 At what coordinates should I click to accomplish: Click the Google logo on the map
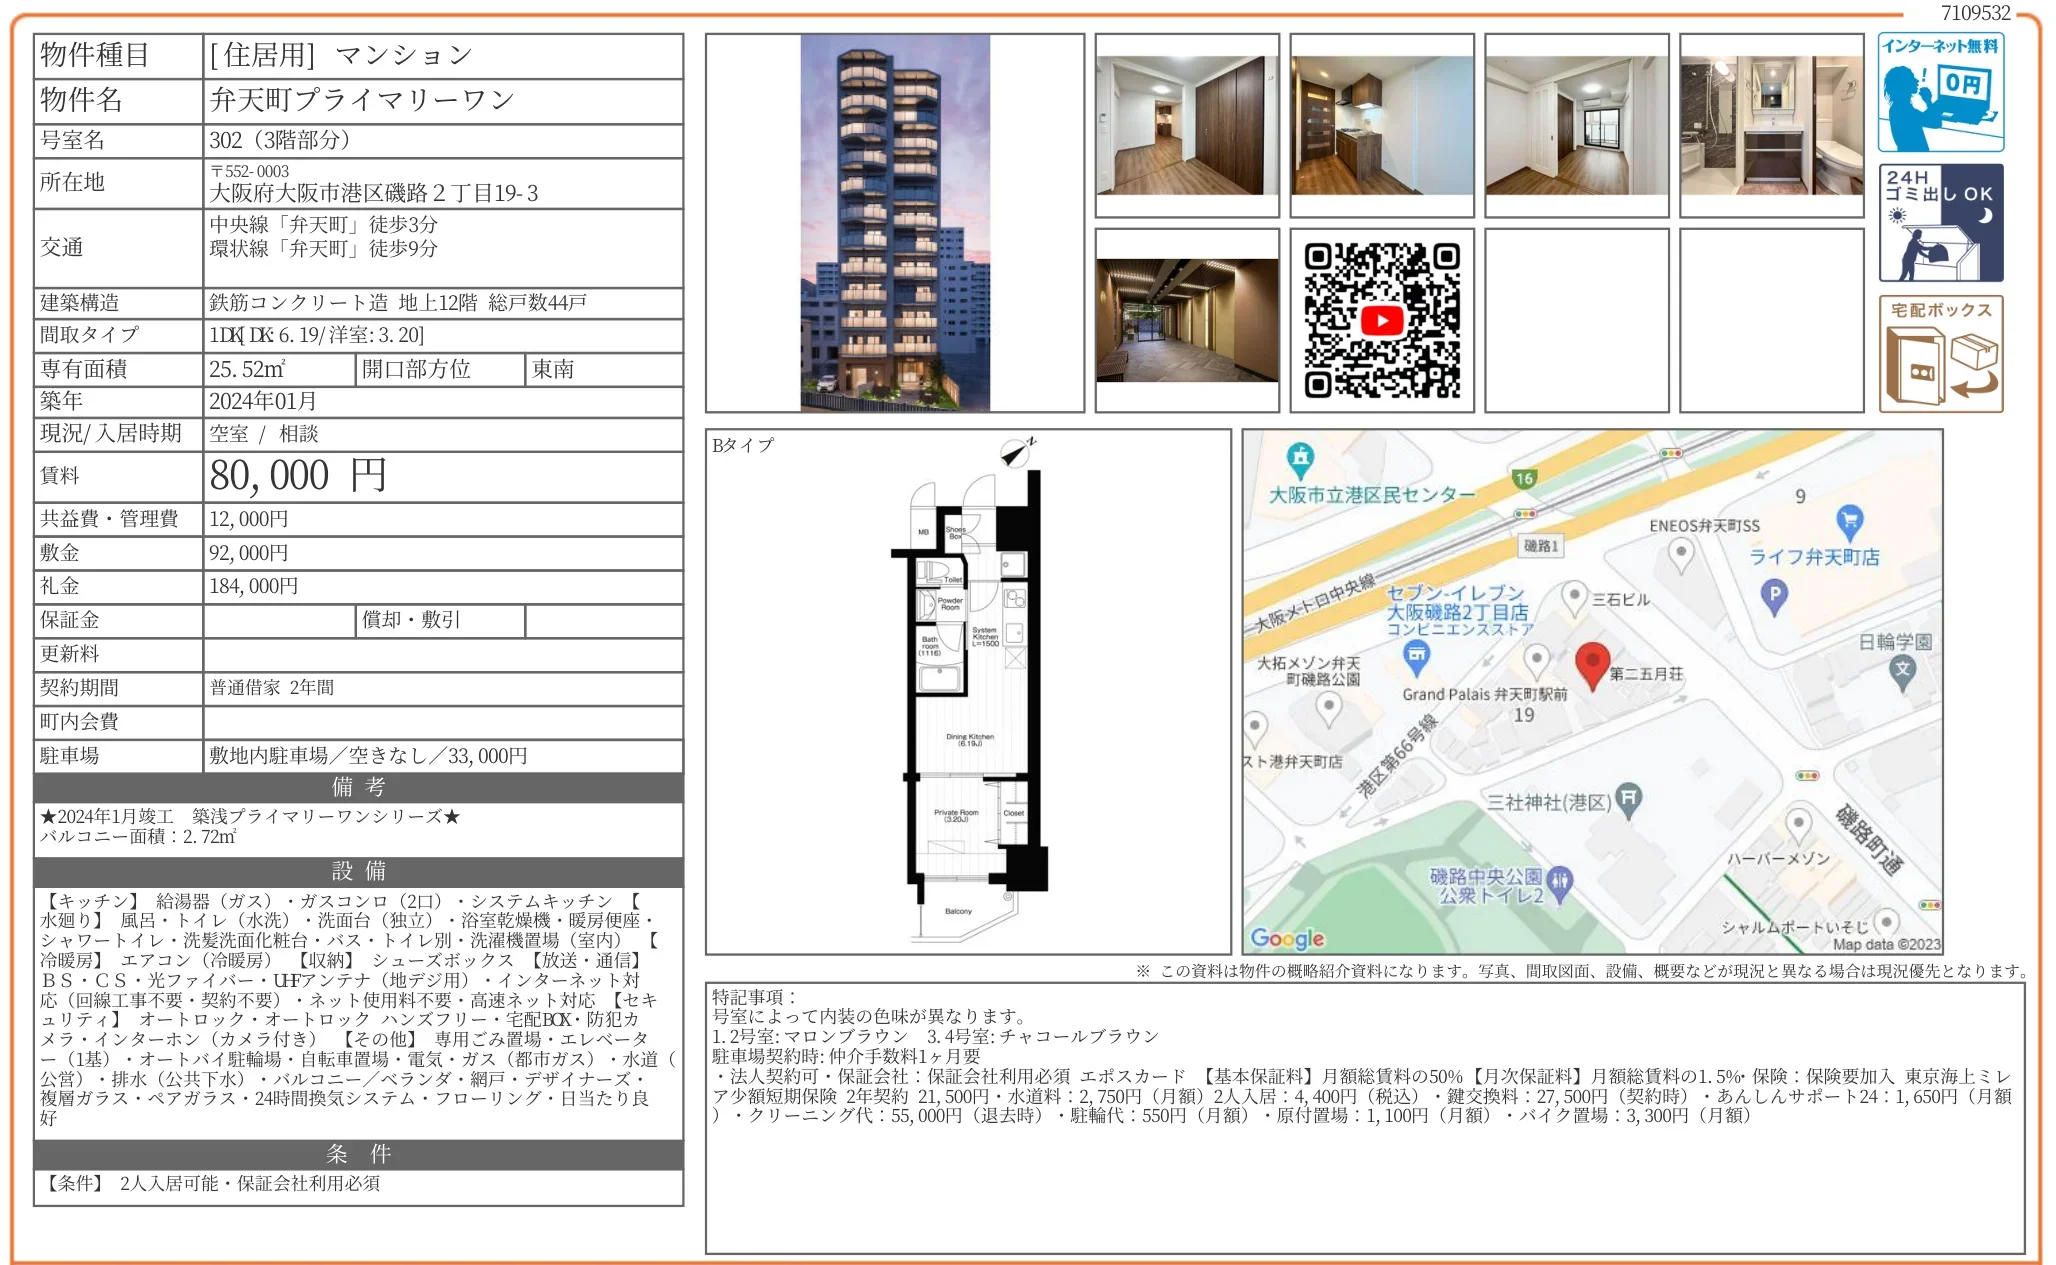click(1287, 938)
